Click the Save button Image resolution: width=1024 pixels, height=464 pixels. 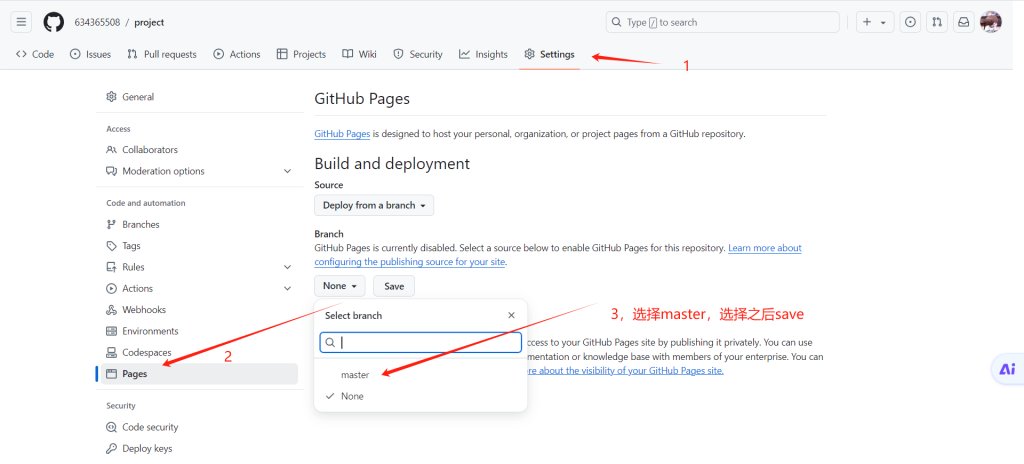(394, 286)
